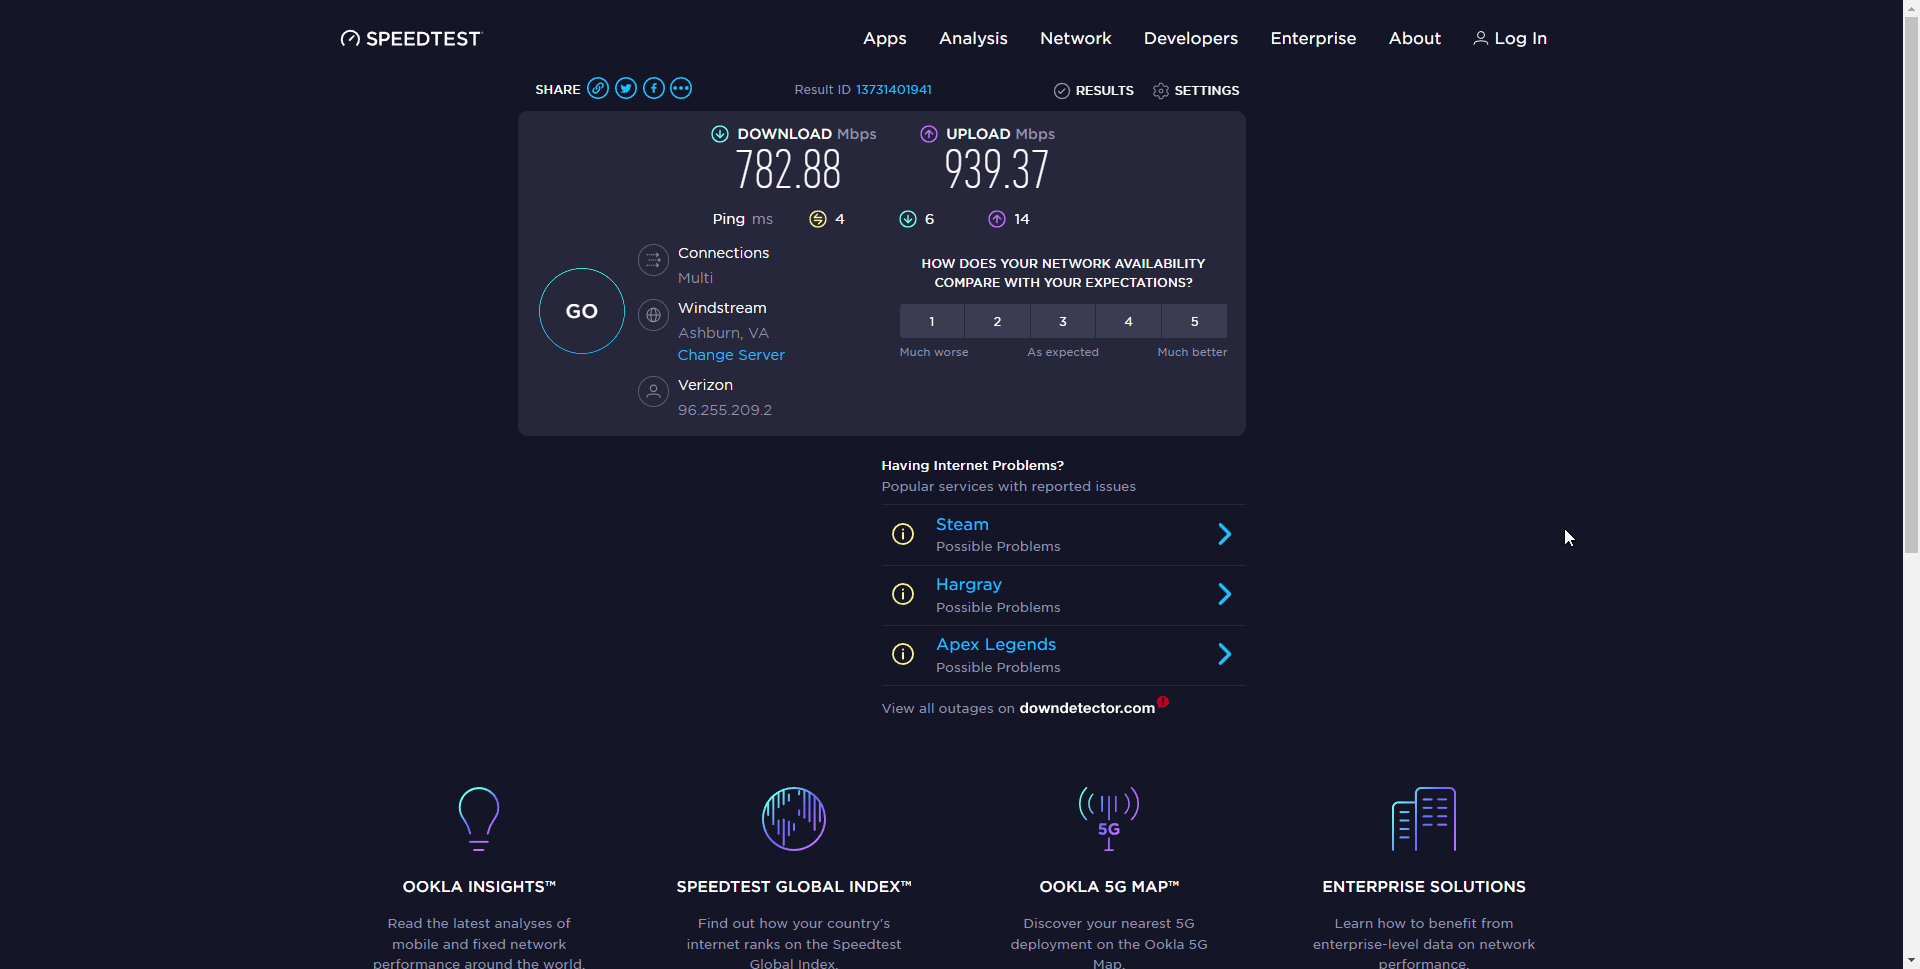The height and width of the screenshot is (969, 1920).
Task: Click the Connections mode icon
Action: [653, 260]
